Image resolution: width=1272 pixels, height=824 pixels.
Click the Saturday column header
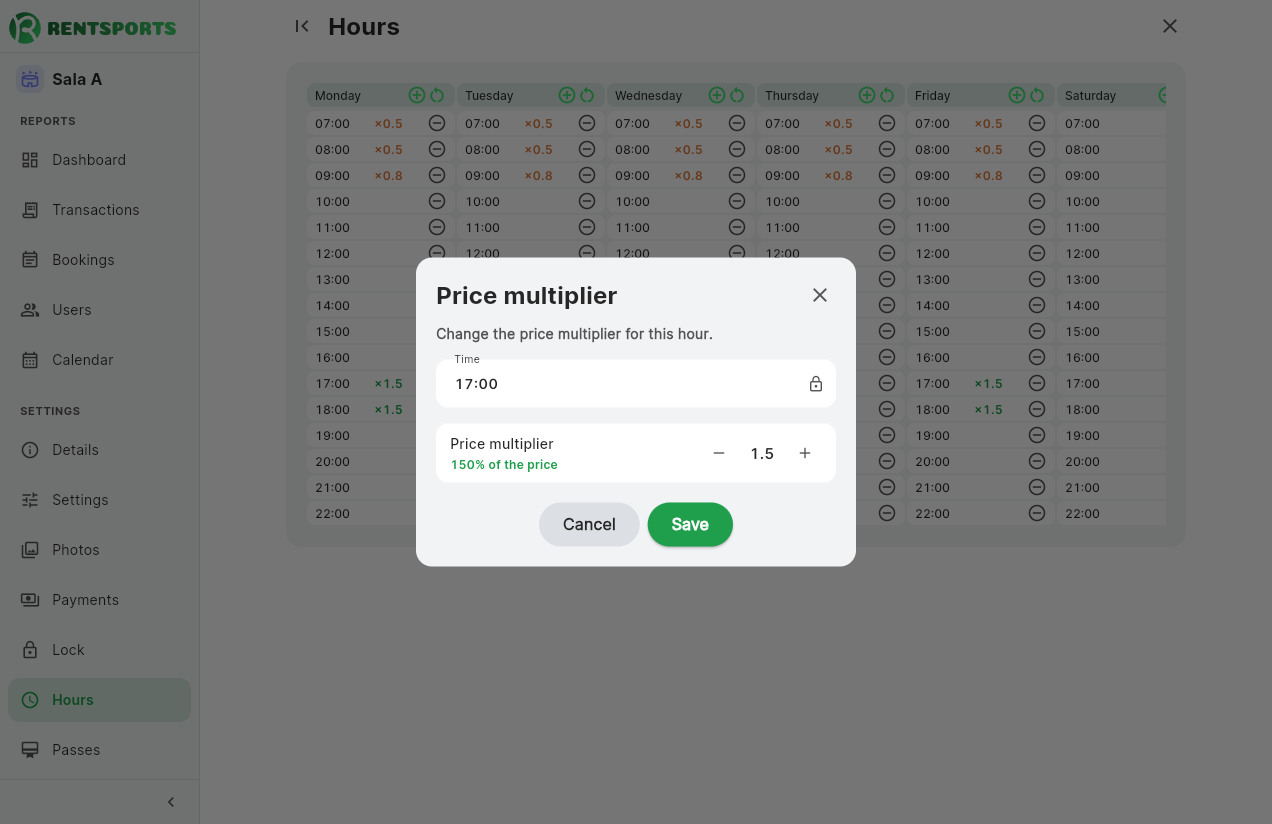(1111, 95)
